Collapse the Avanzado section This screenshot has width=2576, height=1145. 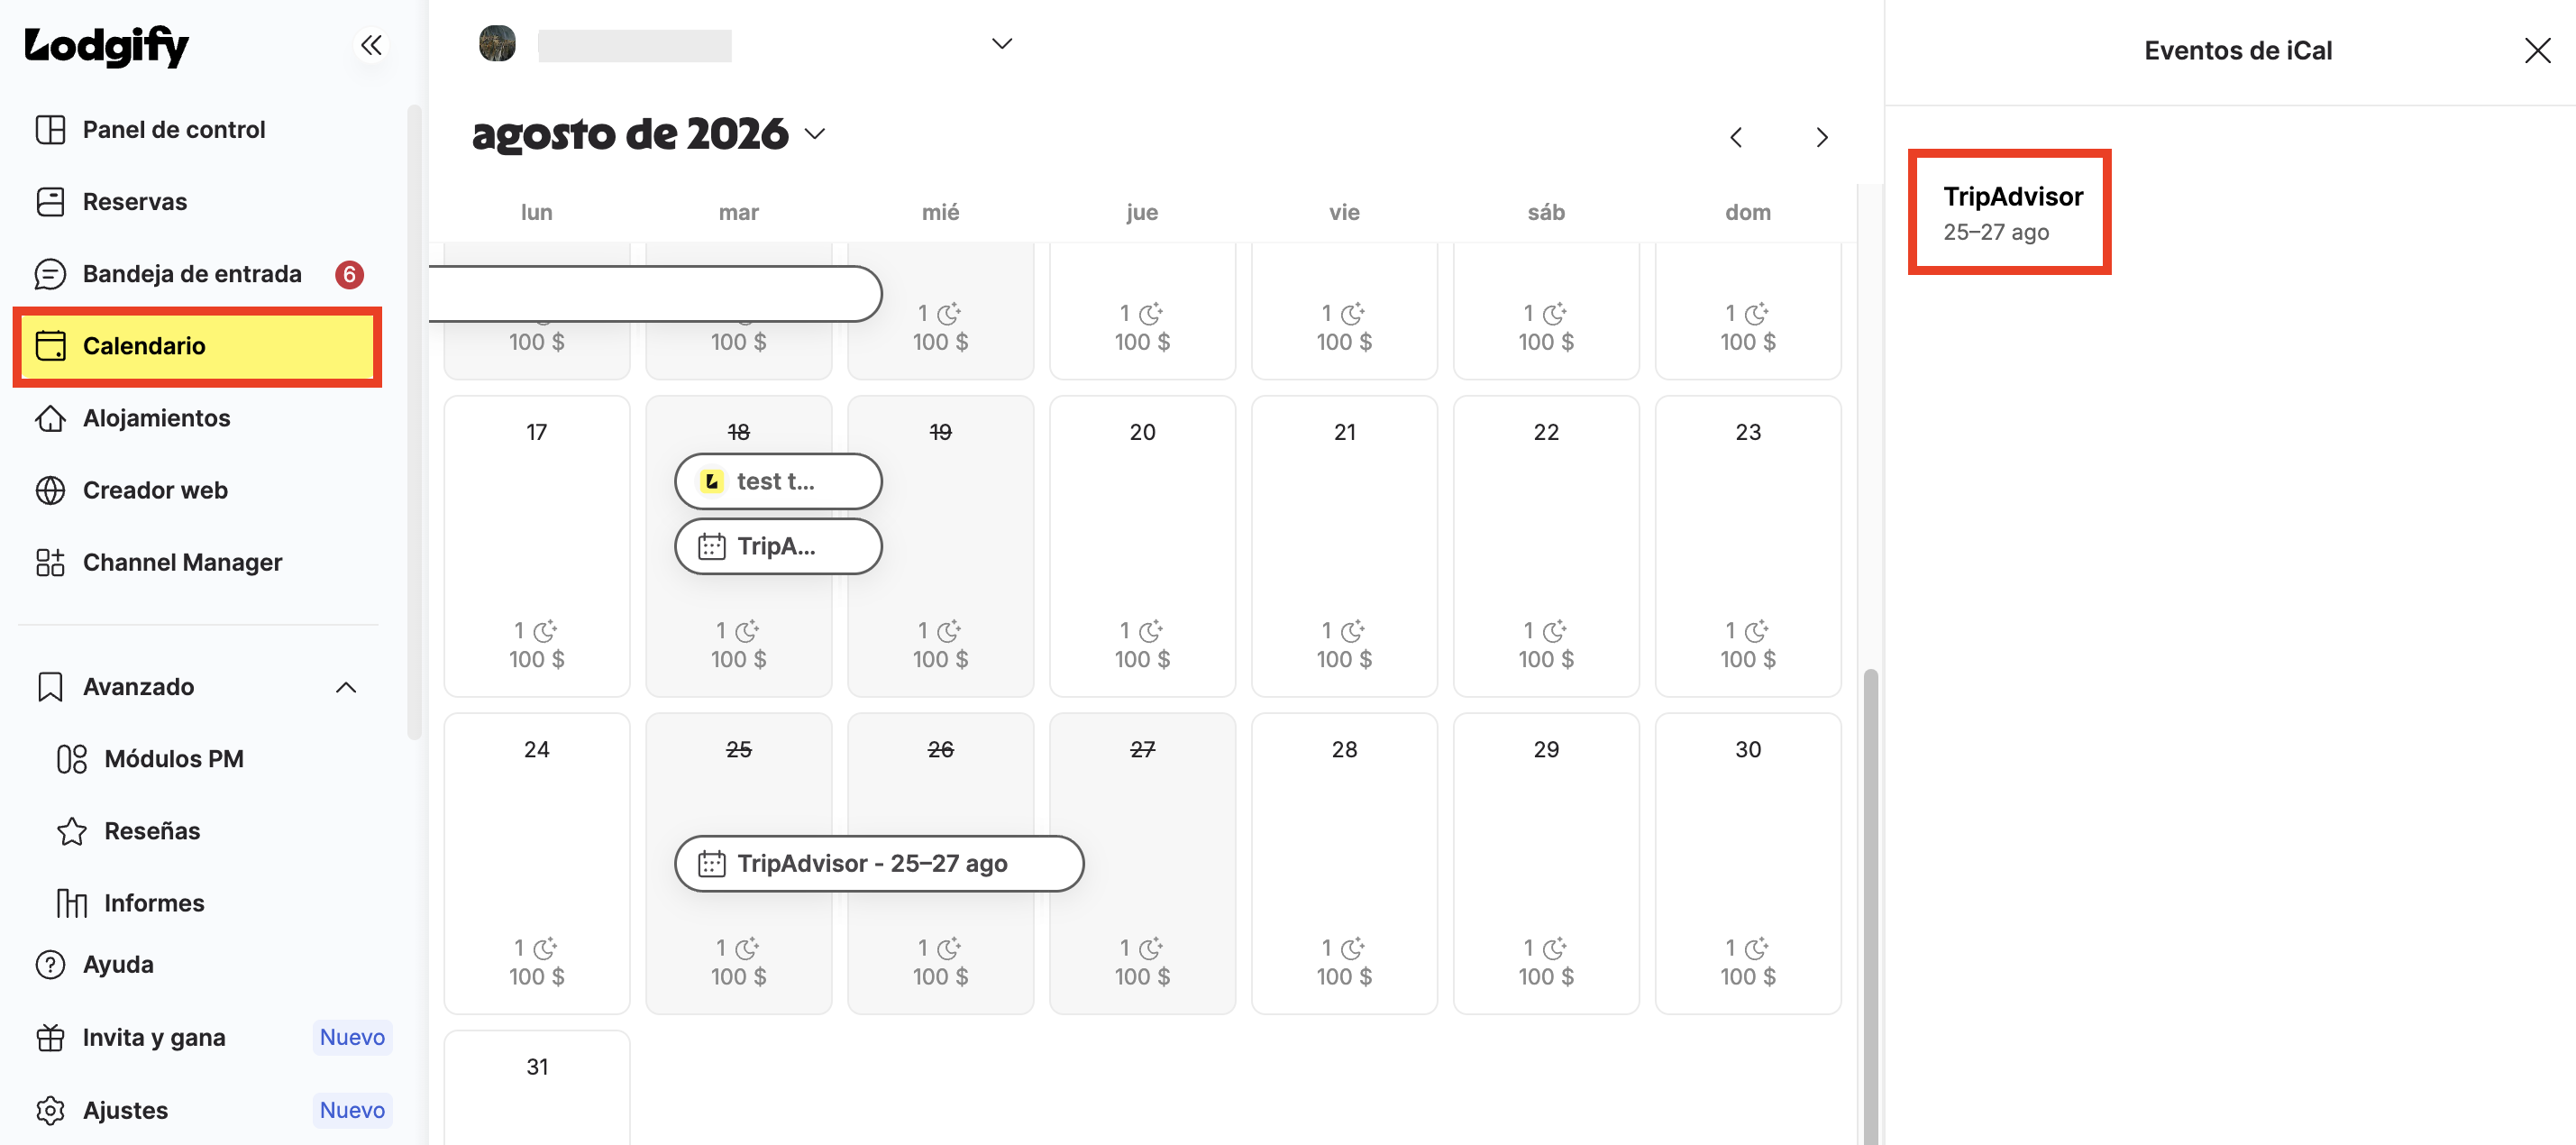coord(346,687)
